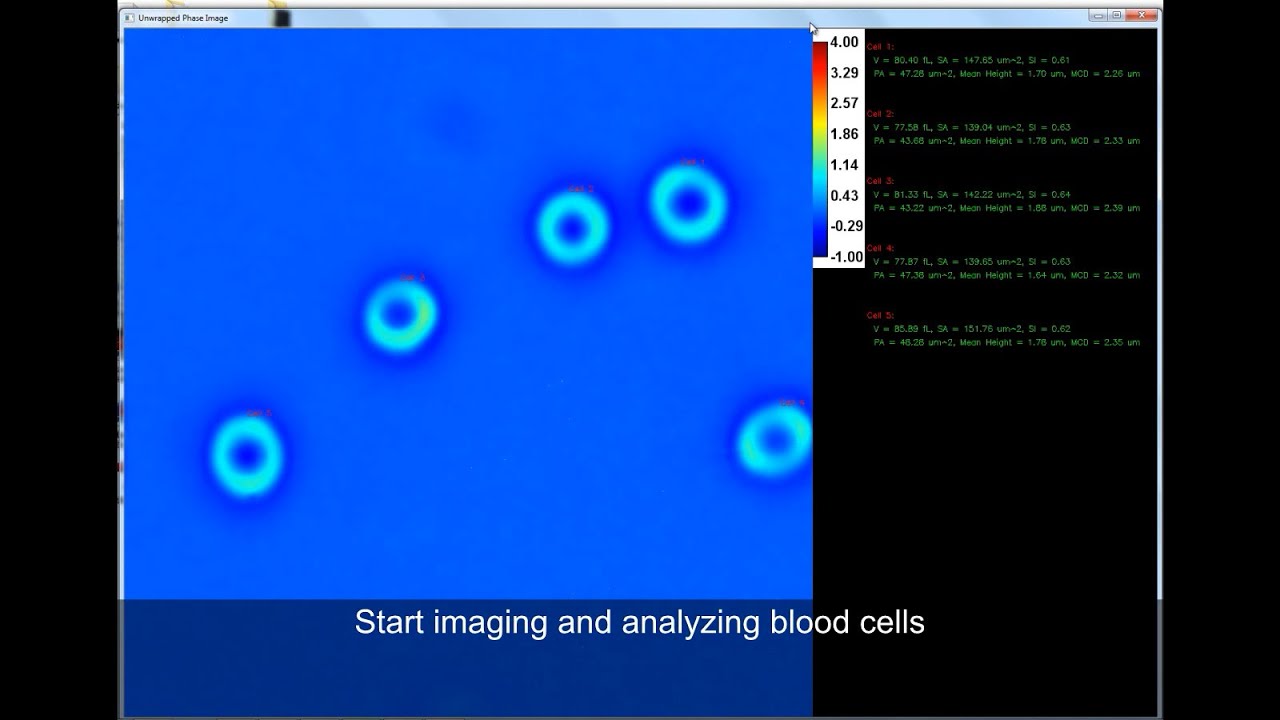Viewport: 1280px width, 720px height.
Task: Click the 3.29 color scale value
Action: [x=844, y=73]
